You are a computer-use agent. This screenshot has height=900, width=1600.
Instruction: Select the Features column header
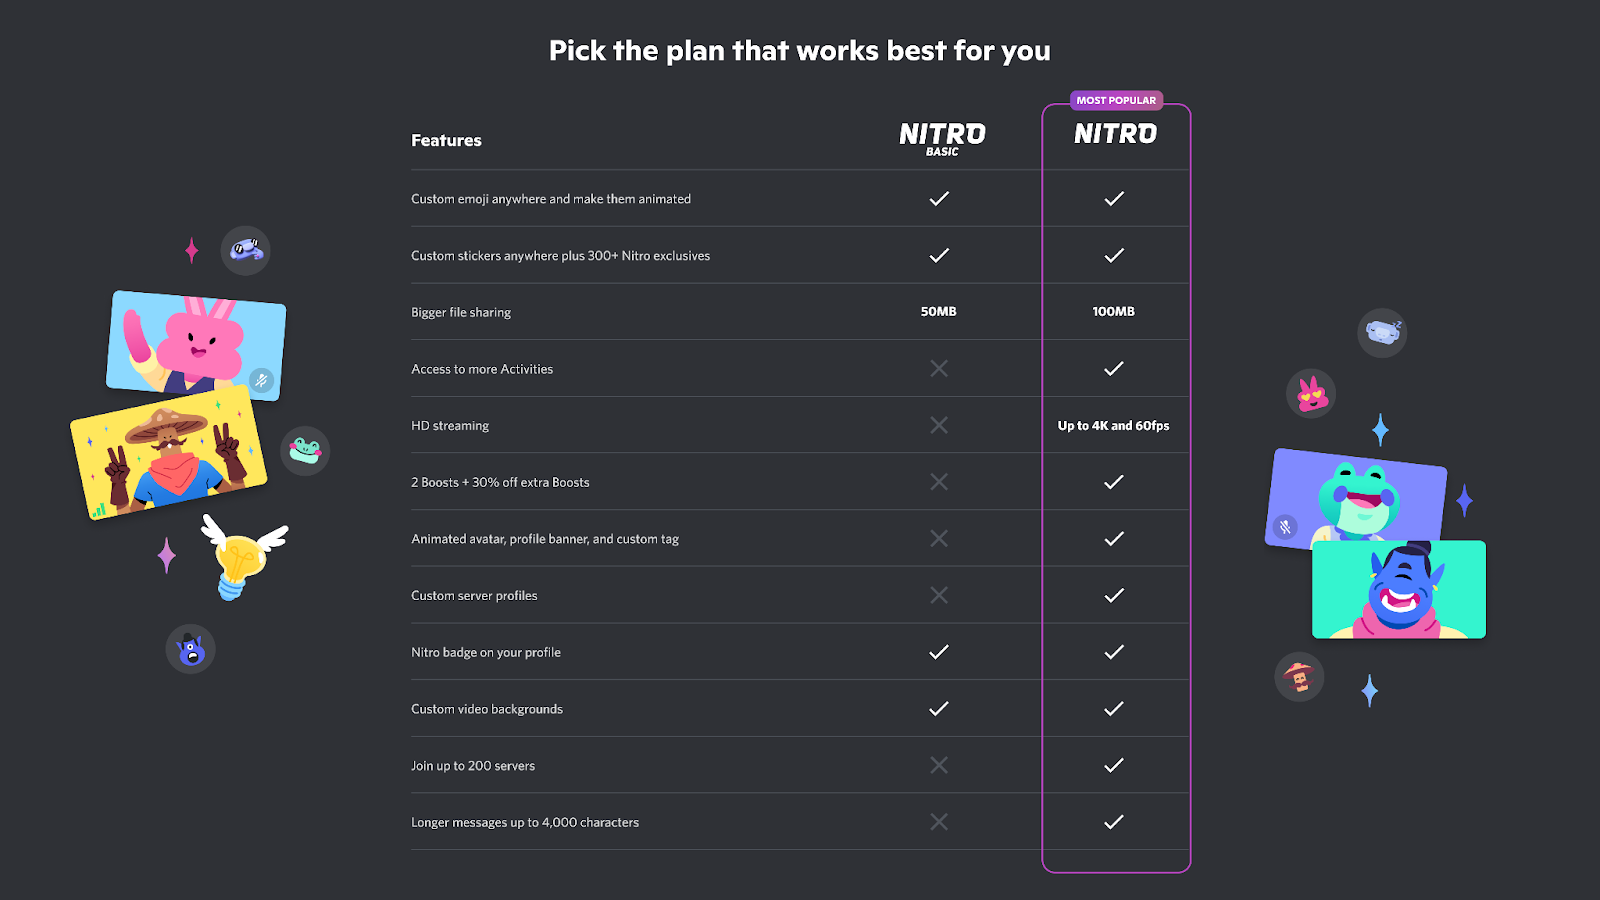click(445, 140)
